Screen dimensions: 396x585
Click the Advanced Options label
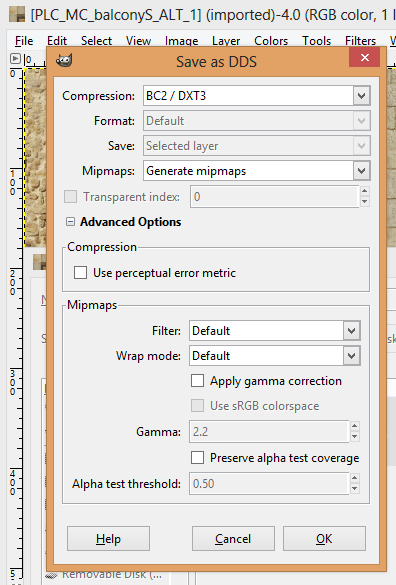tap(131, 222)
